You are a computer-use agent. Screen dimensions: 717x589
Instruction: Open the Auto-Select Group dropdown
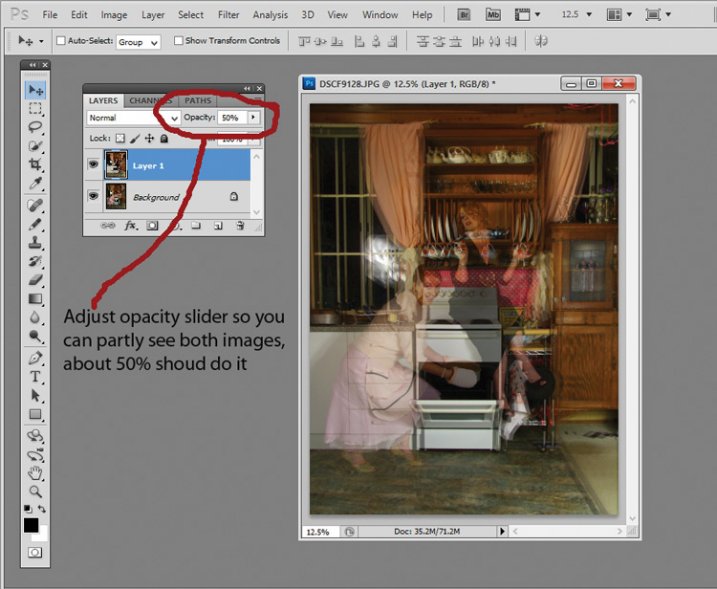click(139, 42)
